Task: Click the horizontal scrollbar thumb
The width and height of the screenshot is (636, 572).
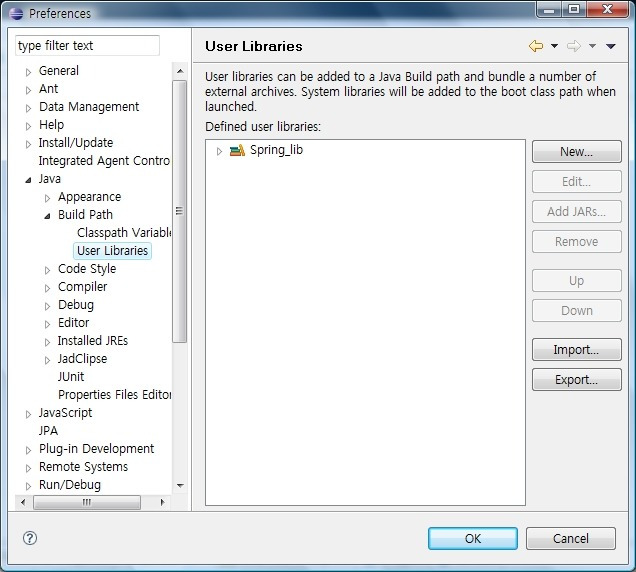Action: 87,502
